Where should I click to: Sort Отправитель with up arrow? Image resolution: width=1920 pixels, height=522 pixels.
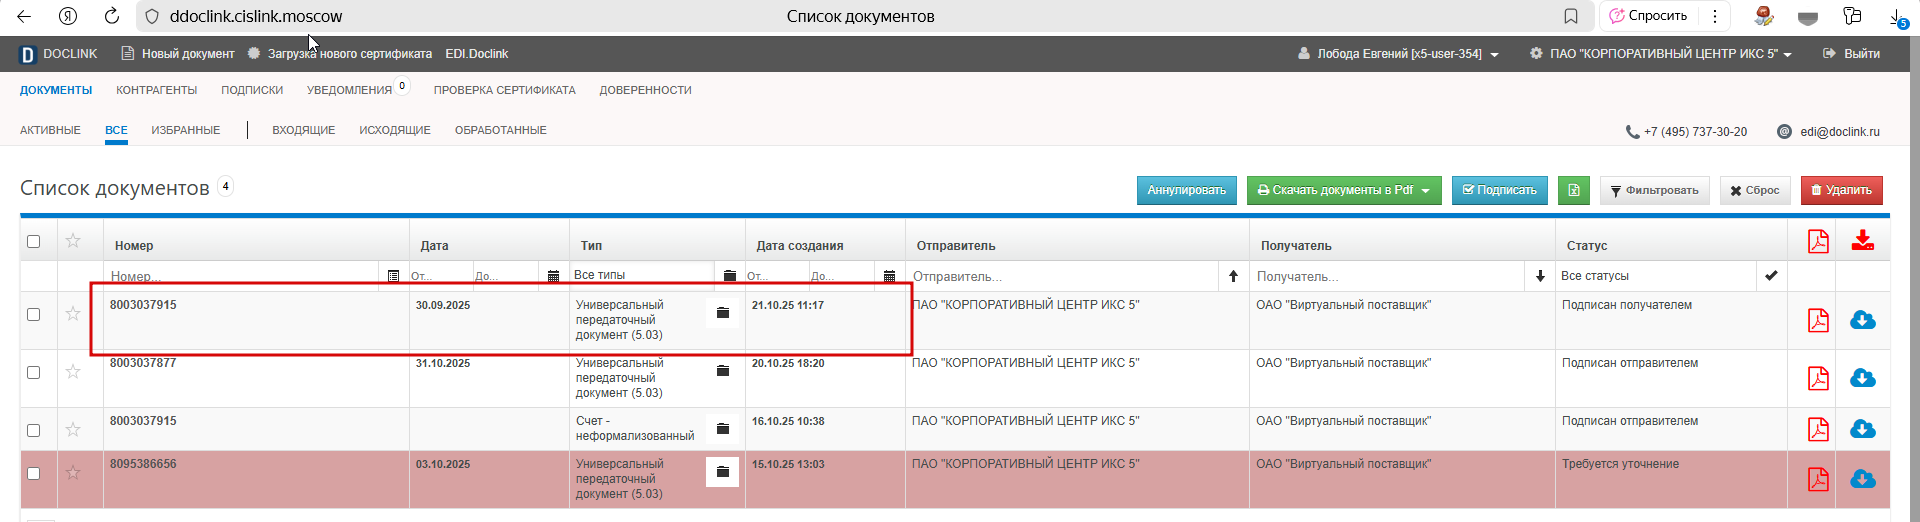click(x=1233, y=276)
